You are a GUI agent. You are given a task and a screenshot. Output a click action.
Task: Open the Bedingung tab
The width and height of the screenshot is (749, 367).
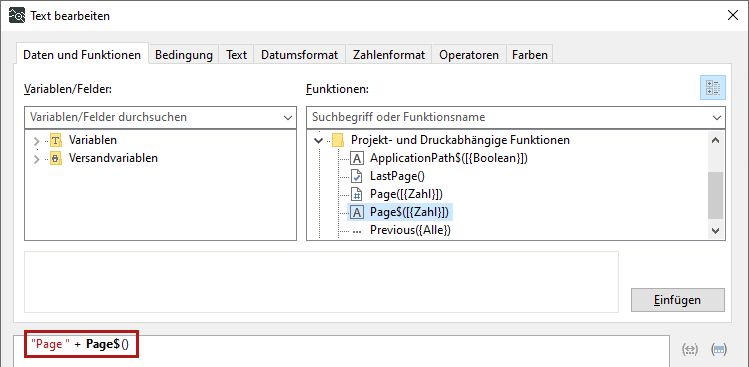tap(184, 55)
